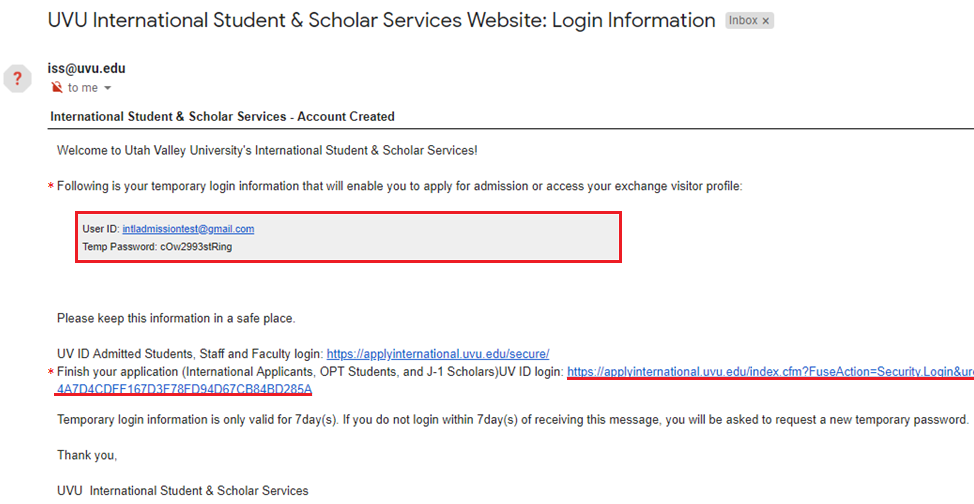Click the "Welcome to Utah Valley University's" line
The height and width of the screenshot is (504, 974).
(x=267, y=151)
